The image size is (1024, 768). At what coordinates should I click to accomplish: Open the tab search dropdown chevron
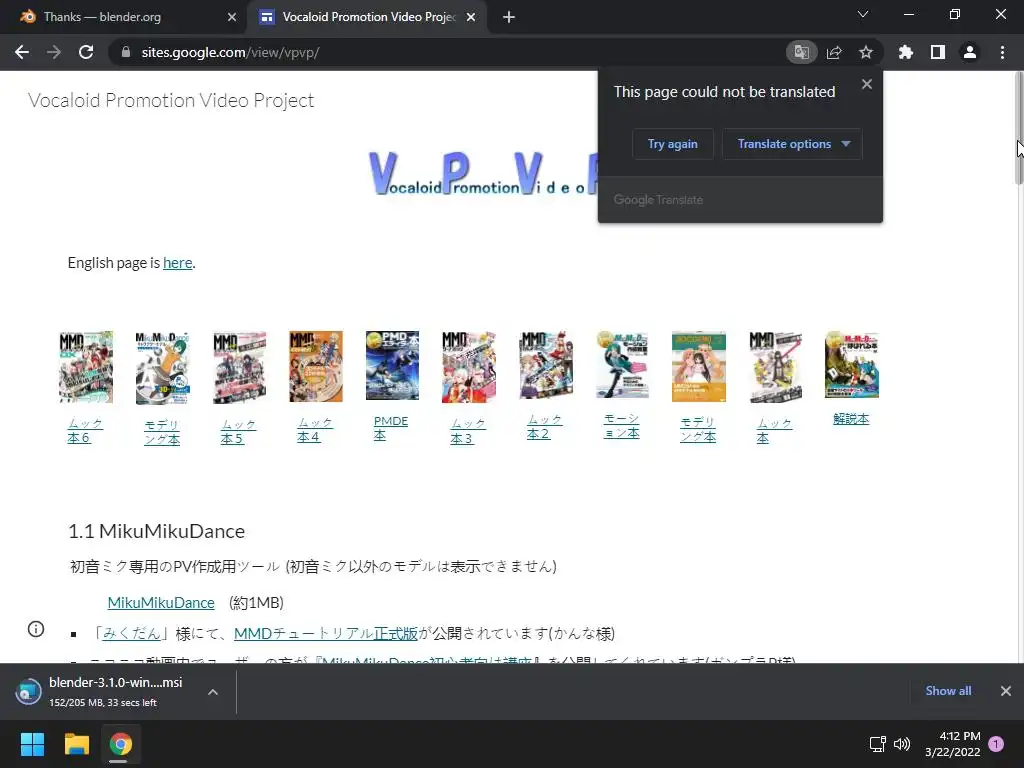tap(863, 14)
